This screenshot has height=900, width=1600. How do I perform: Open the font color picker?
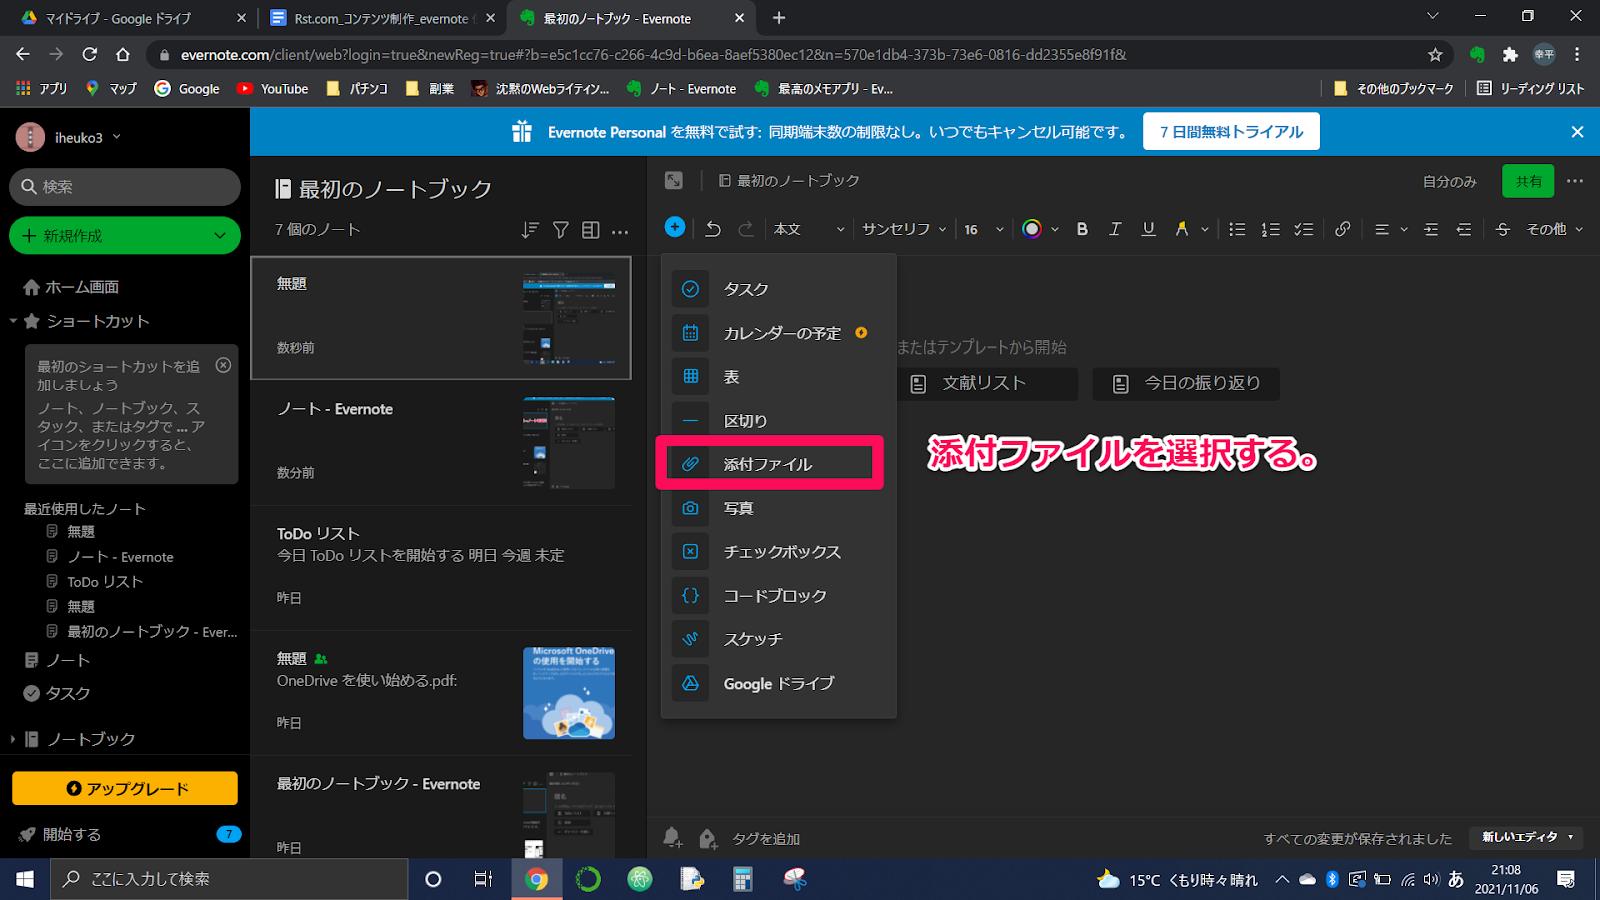click(x=1040, y=229)
